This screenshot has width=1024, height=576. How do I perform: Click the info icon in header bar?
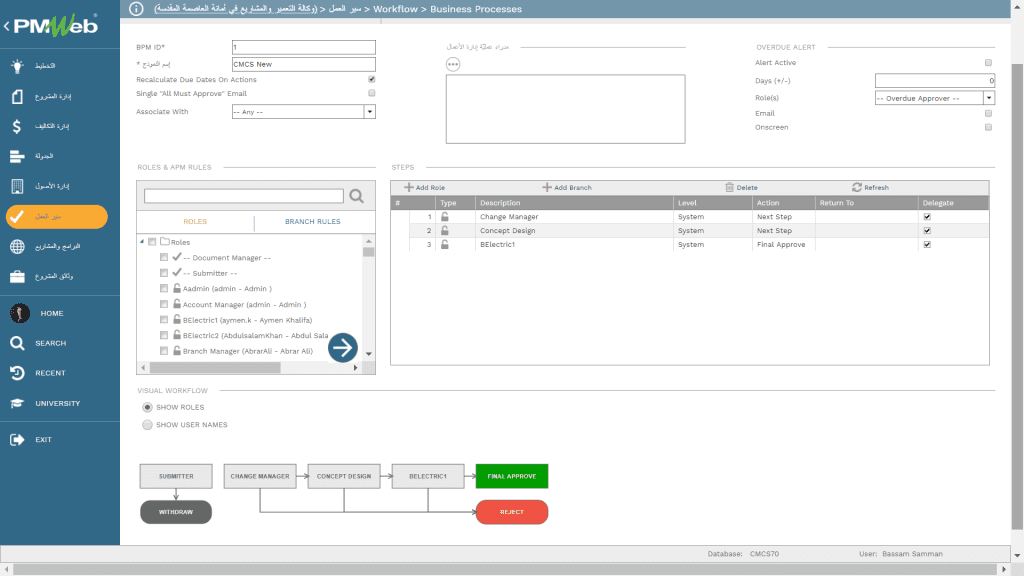[x=136, y=8]
